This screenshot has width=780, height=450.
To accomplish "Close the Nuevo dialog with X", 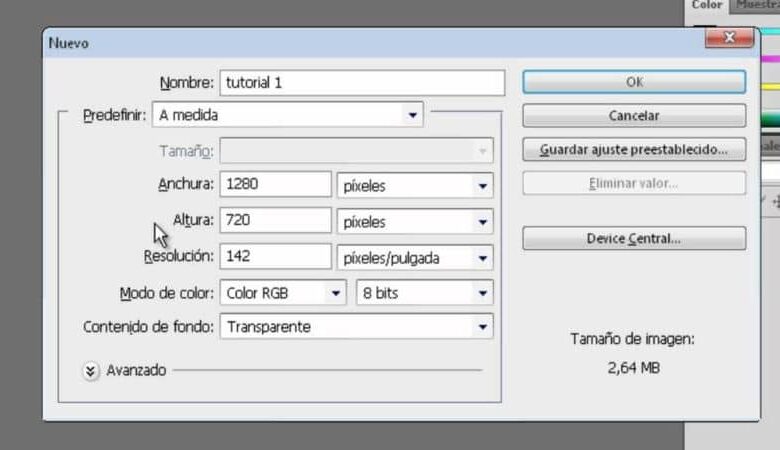I will click(729, 37).
